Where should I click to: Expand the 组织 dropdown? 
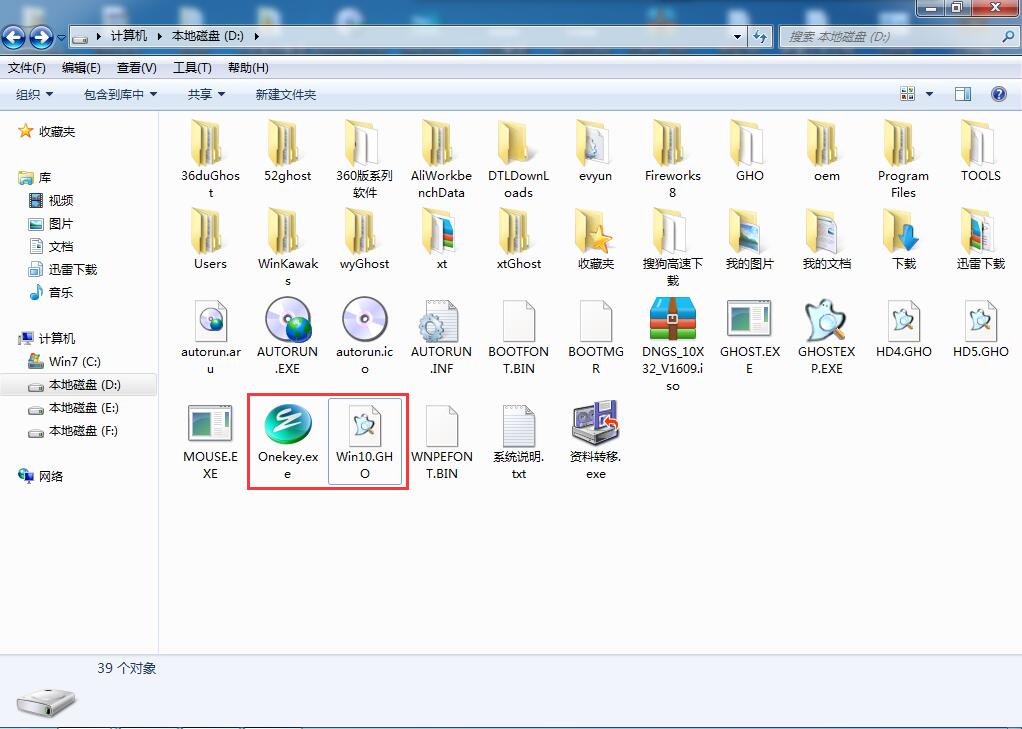pos(33,93)
